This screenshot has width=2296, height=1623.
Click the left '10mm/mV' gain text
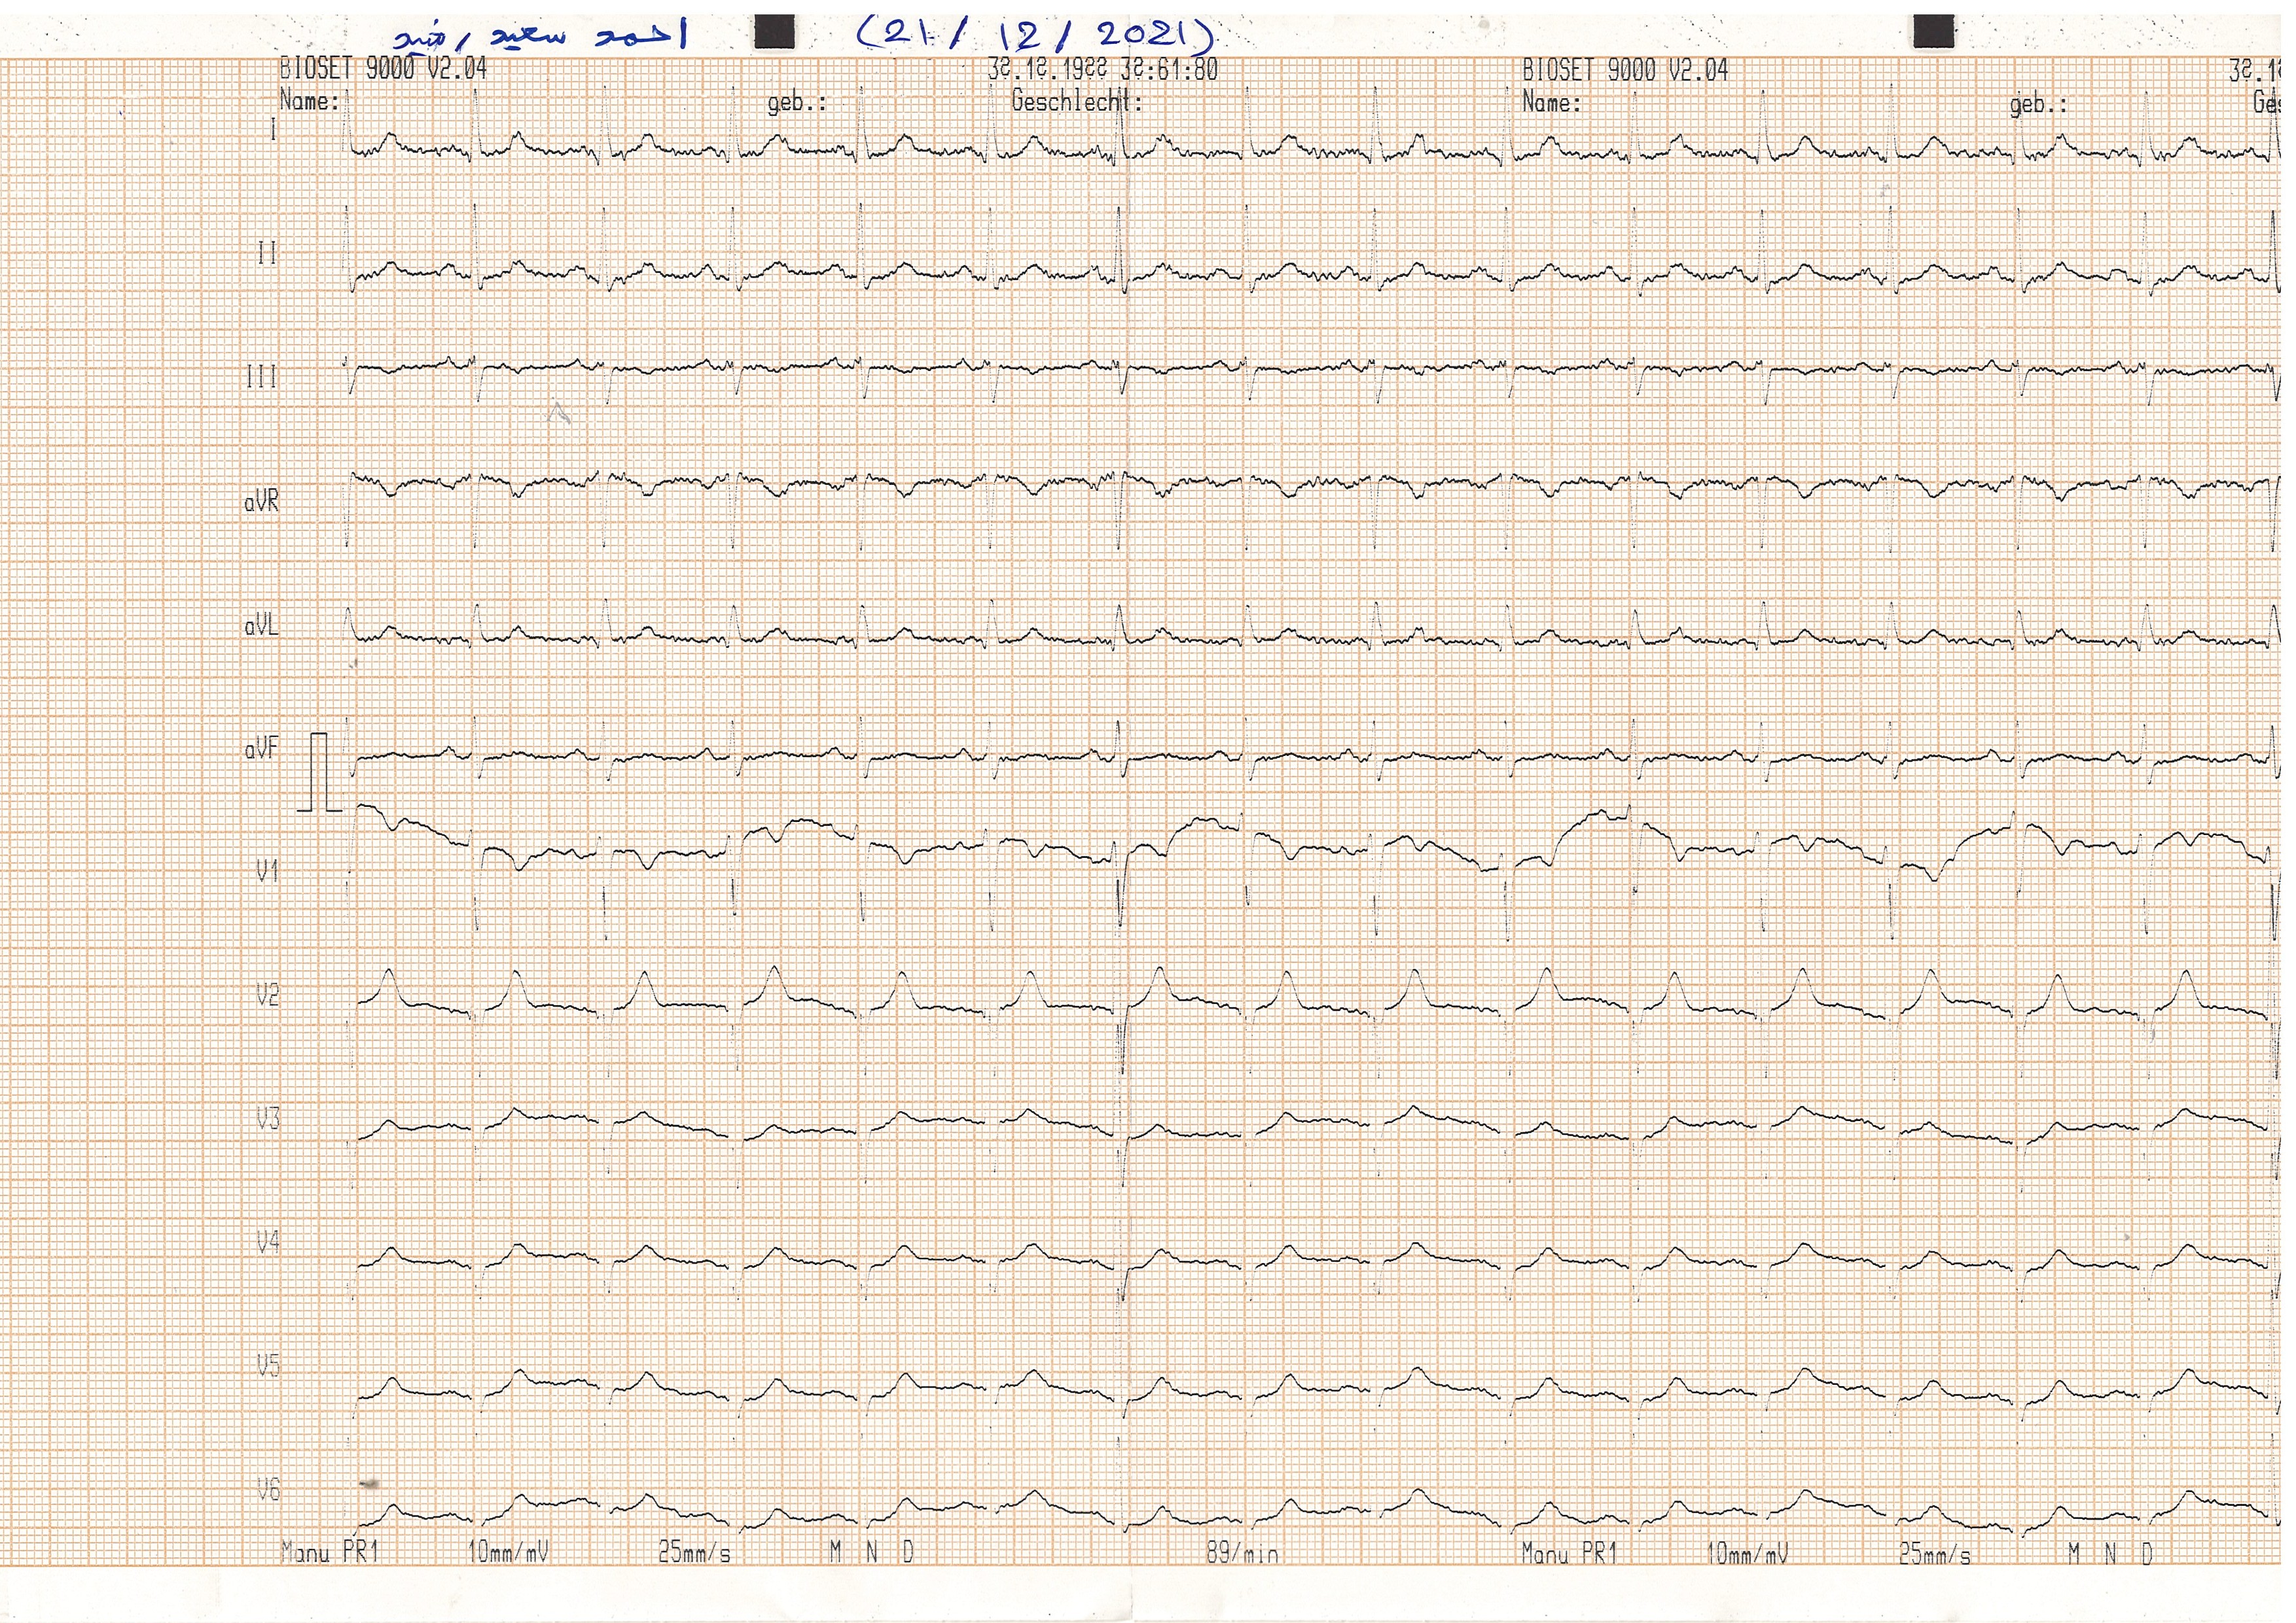click(x=508, y=1553)
